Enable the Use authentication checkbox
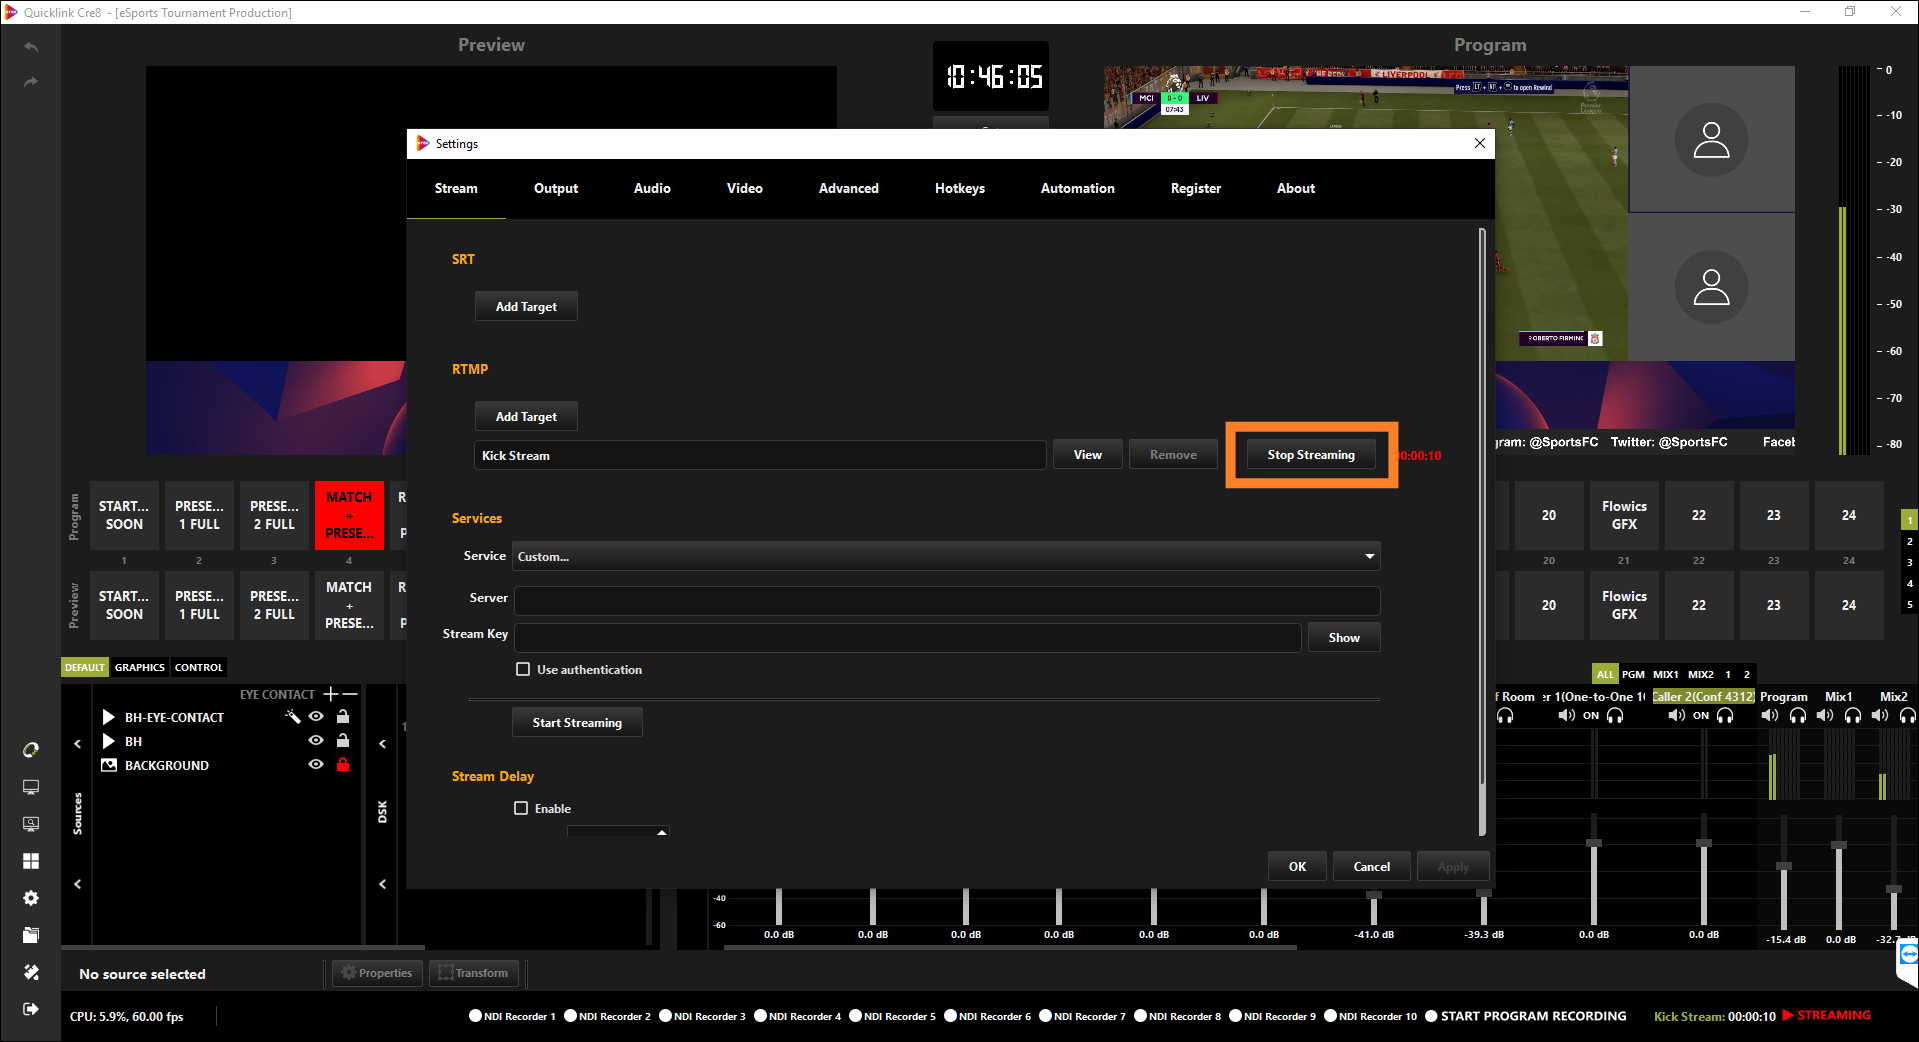The width and height of the screenshot is (1919, 1042). [x=523, y=669]
